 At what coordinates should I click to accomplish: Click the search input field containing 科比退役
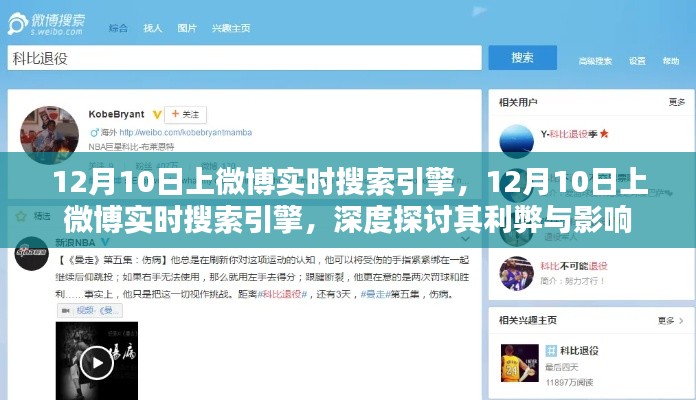click(245, 58)
